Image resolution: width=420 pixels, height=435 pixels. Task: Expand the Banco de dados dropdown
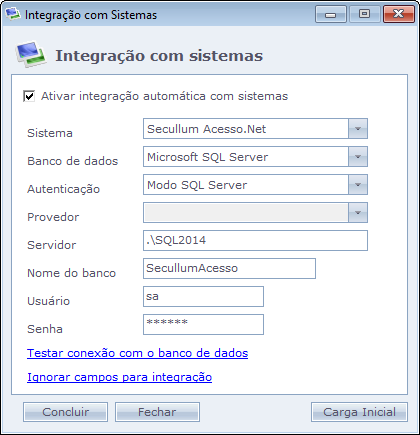click(x=358, y=157)
